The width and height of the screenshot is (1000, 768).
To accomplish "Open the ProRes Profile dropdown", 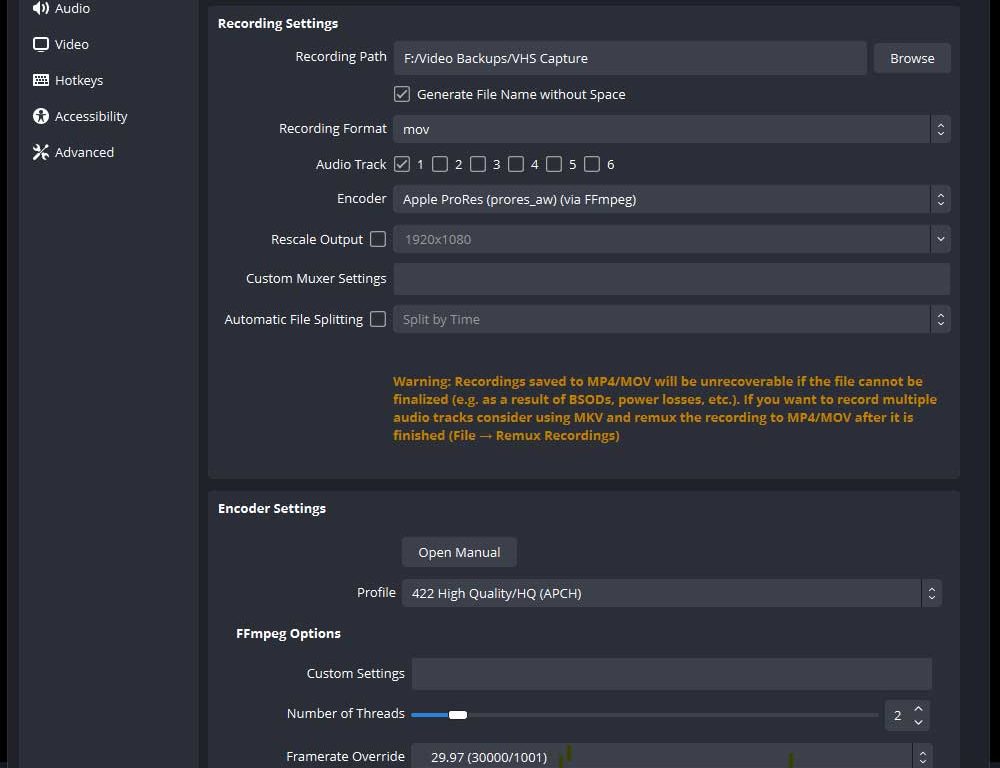I will pyautogui.click(x=670, y=593).
